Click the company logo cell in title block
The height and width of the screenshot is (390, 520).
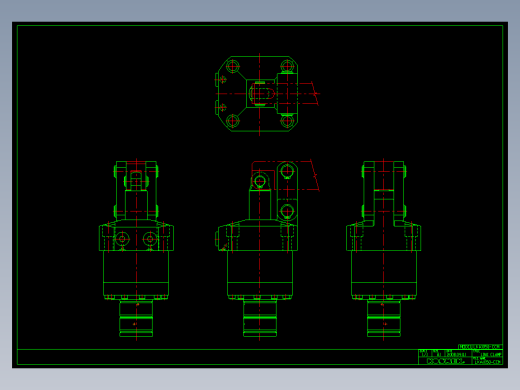click(445, 361)
